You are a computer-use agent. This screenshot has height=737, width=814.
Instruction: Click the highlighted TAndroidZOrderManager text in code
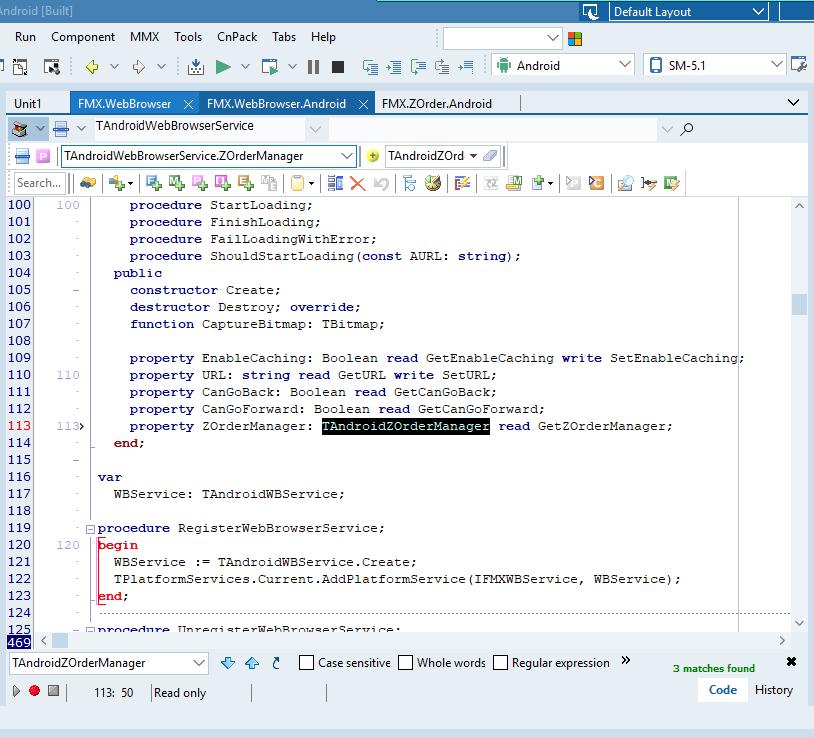tap(405, 426)
